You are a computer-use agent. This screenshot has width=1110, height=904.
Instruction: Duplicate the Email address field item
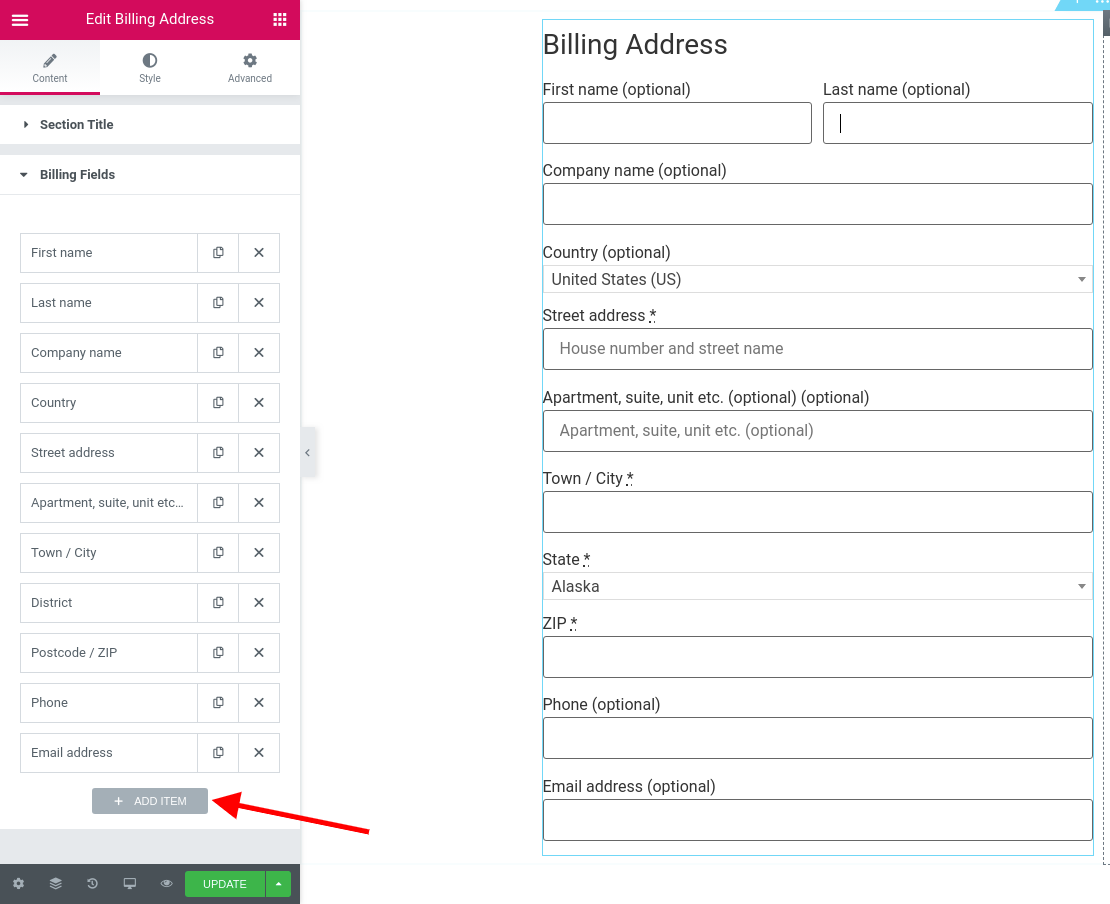pyautogui.click(x=218, y=753)
